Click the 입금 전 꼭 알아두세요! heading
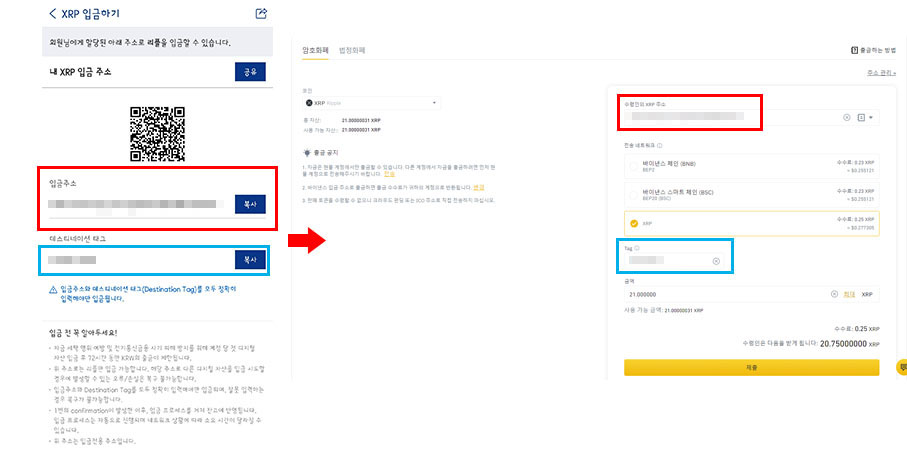907x454 pixels. [x=83, y=333]
